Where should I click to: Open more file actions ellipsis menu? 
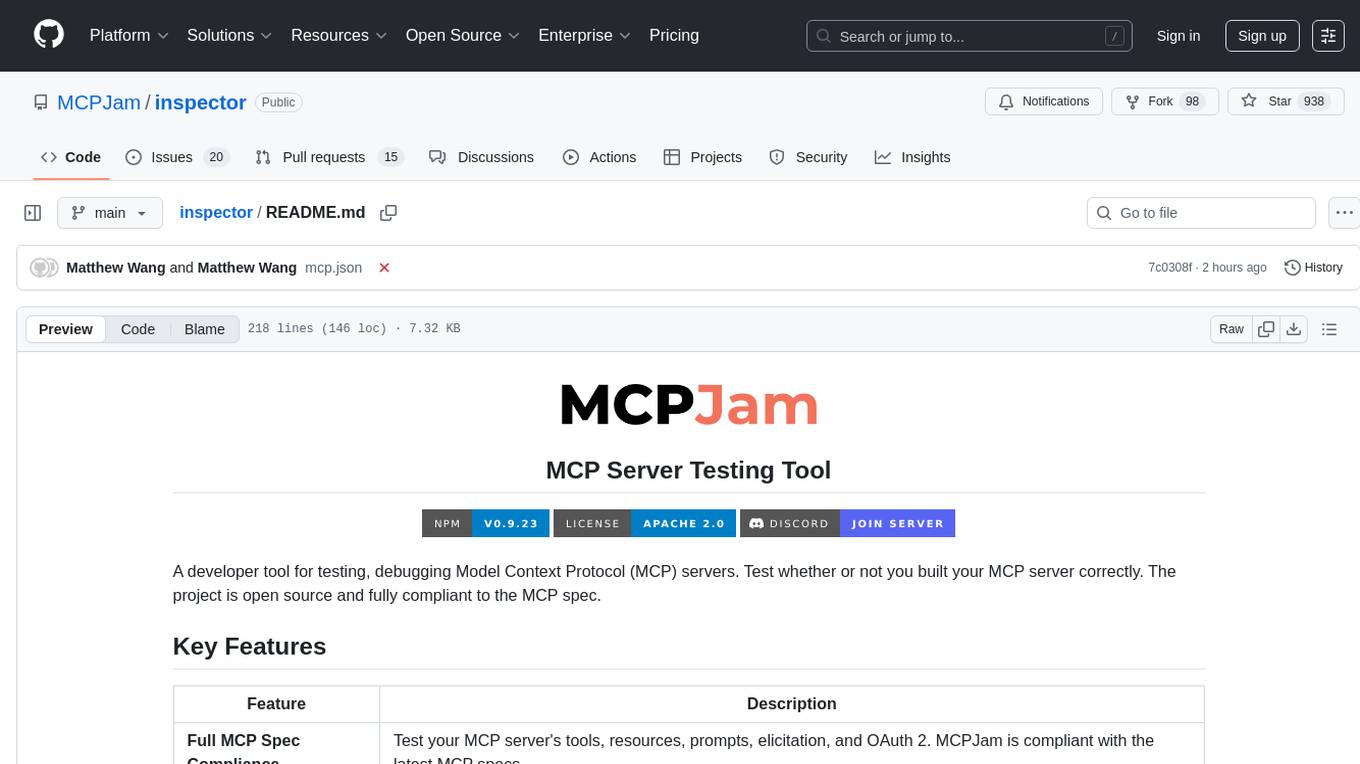click(x=1344, y=213)
